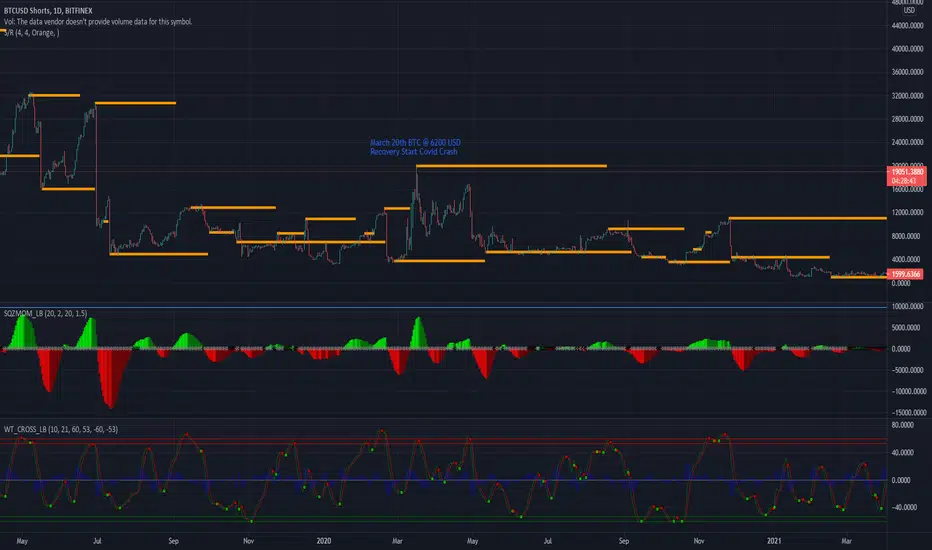Image resolution: width=932 pixels, height=550 pixels.
Task: Click the 32000.0000 price axis label
Action: [908, 96]
